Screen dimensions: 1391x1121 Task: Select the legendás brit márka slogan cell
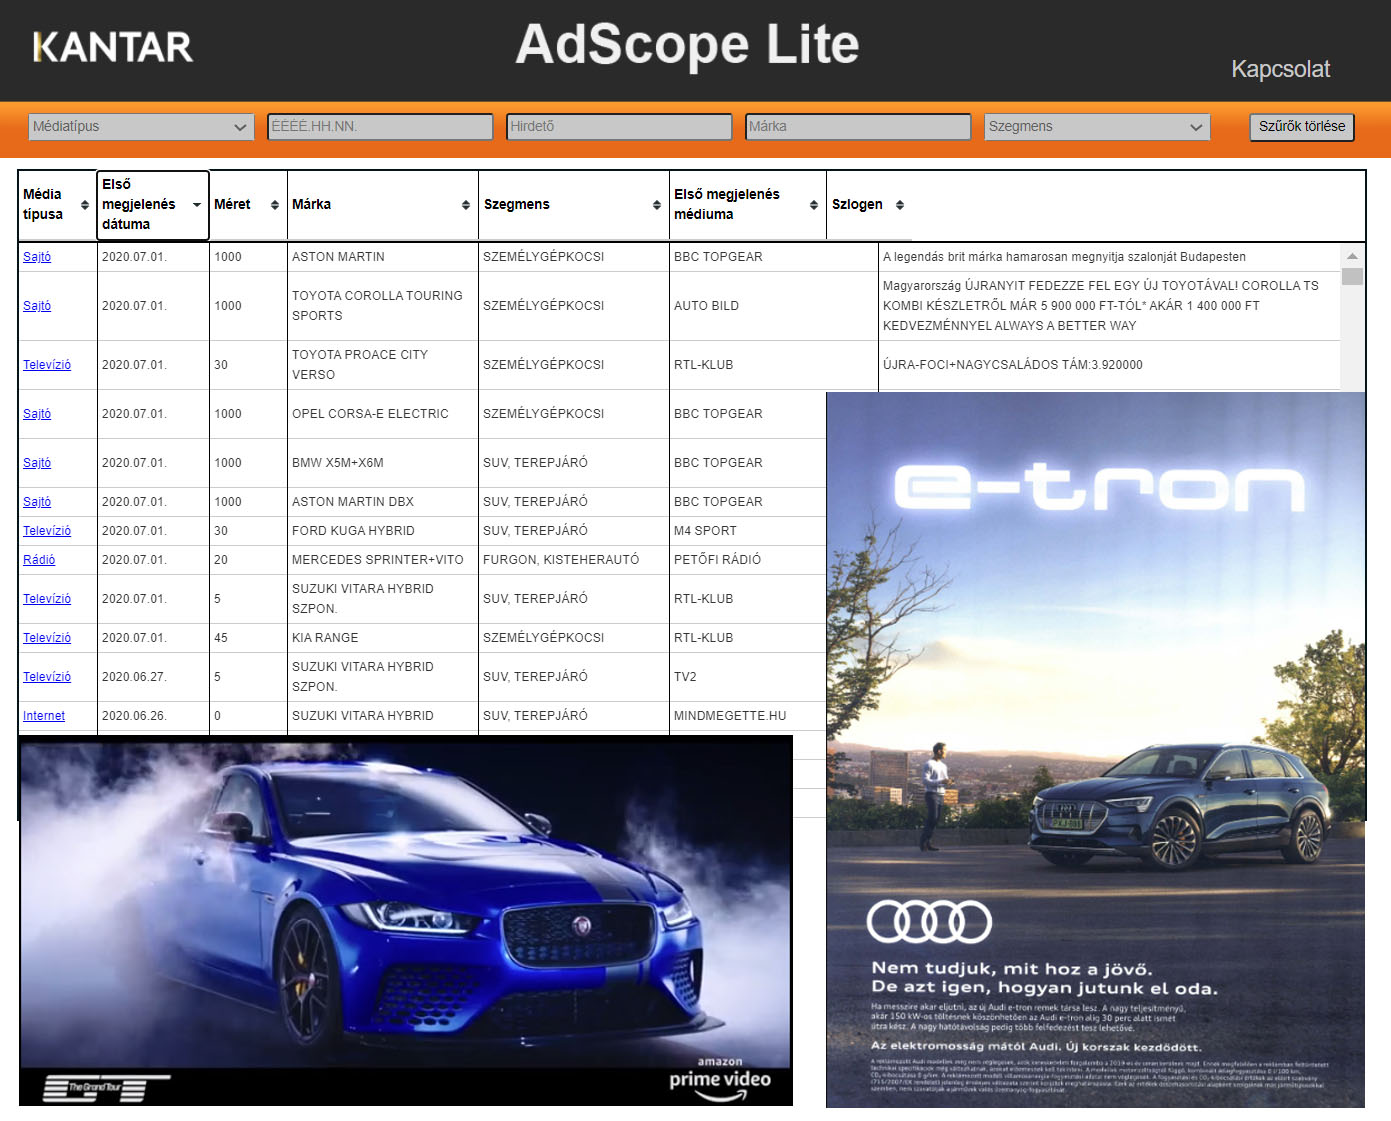point(1109,257)
